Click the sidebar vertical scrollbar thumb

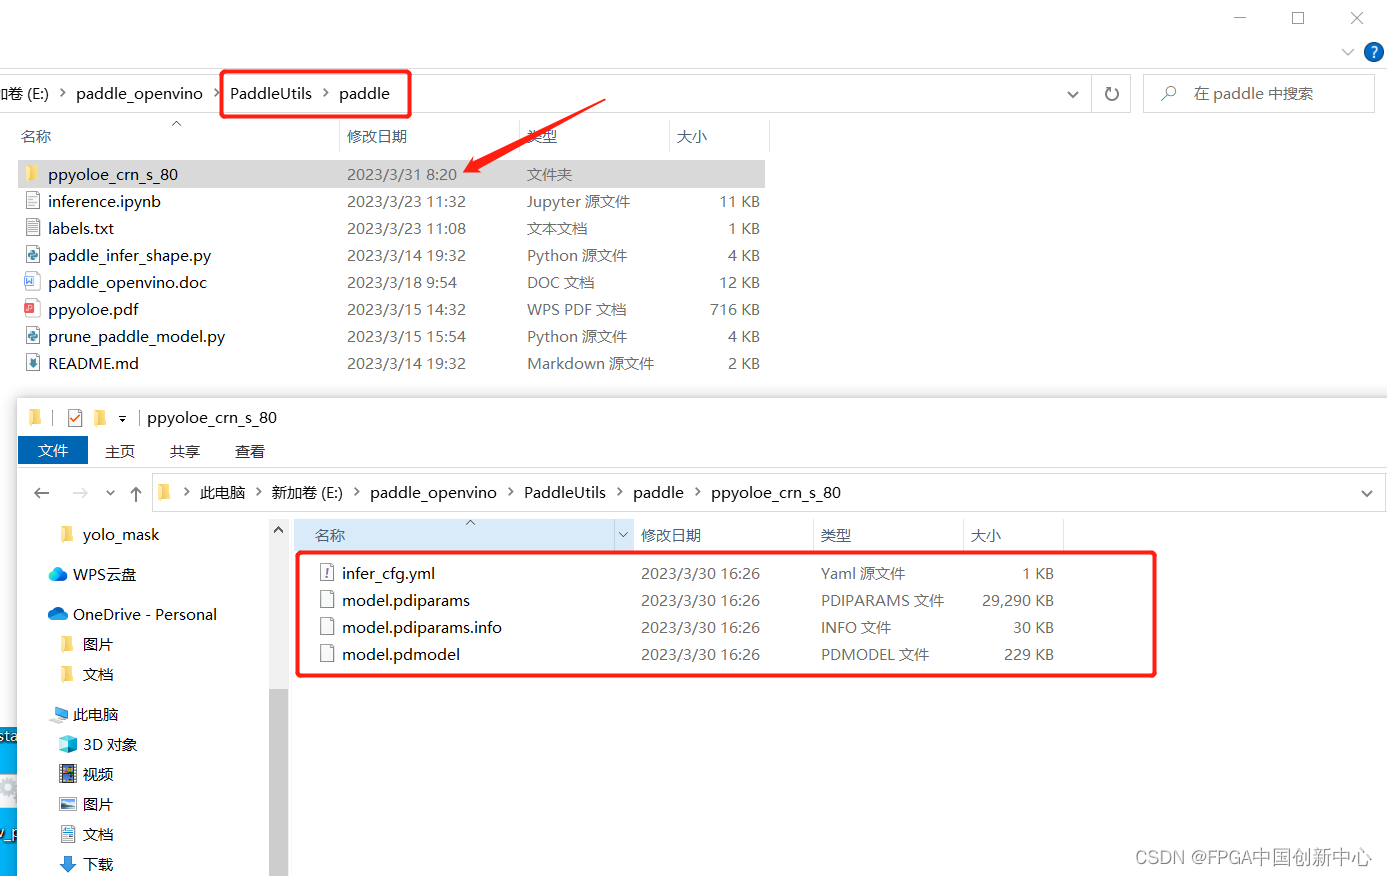(x=278, y=780)
